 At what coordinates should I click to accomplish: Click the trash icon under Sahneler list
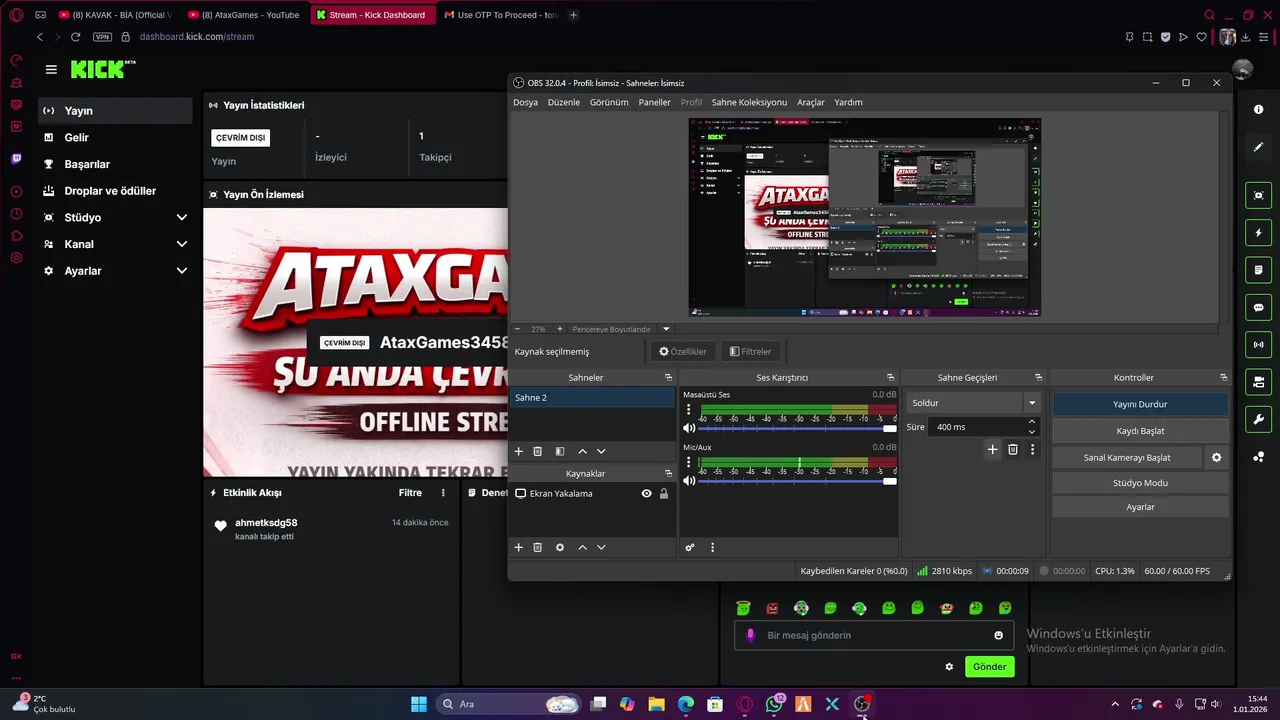537,452
